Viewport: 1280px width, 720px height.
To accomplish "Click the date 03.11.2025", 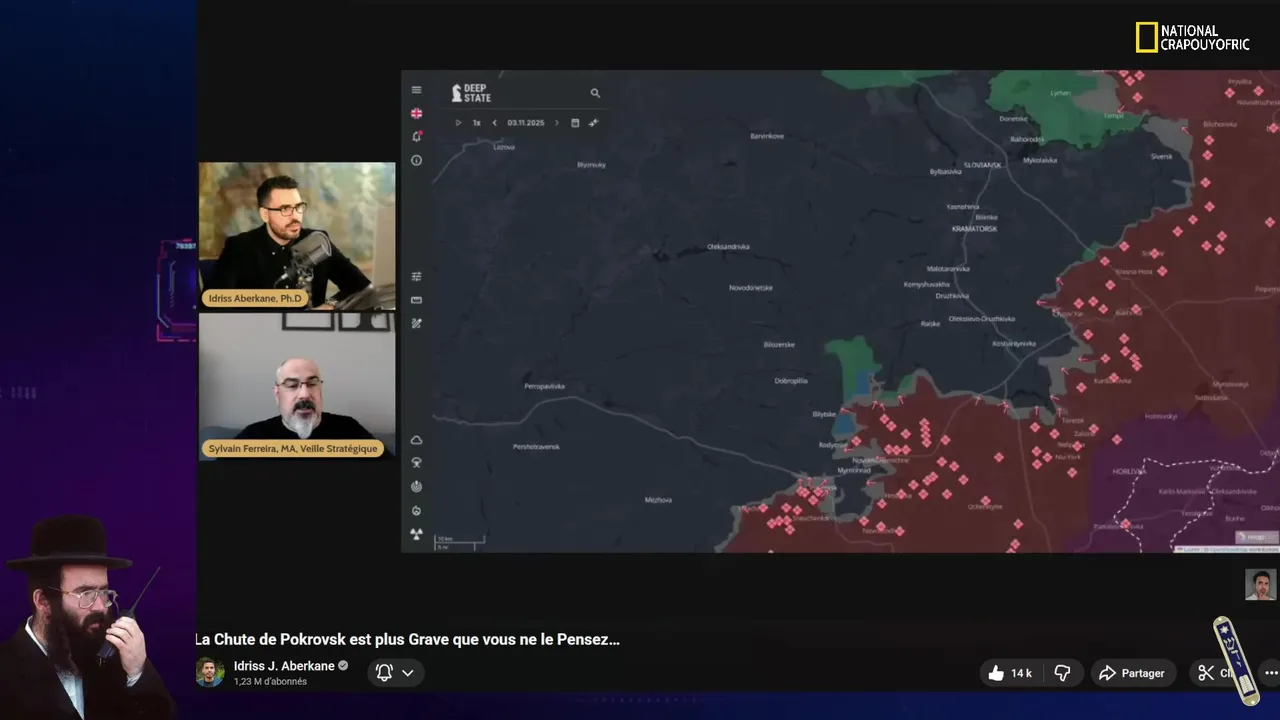I will 525,123.
